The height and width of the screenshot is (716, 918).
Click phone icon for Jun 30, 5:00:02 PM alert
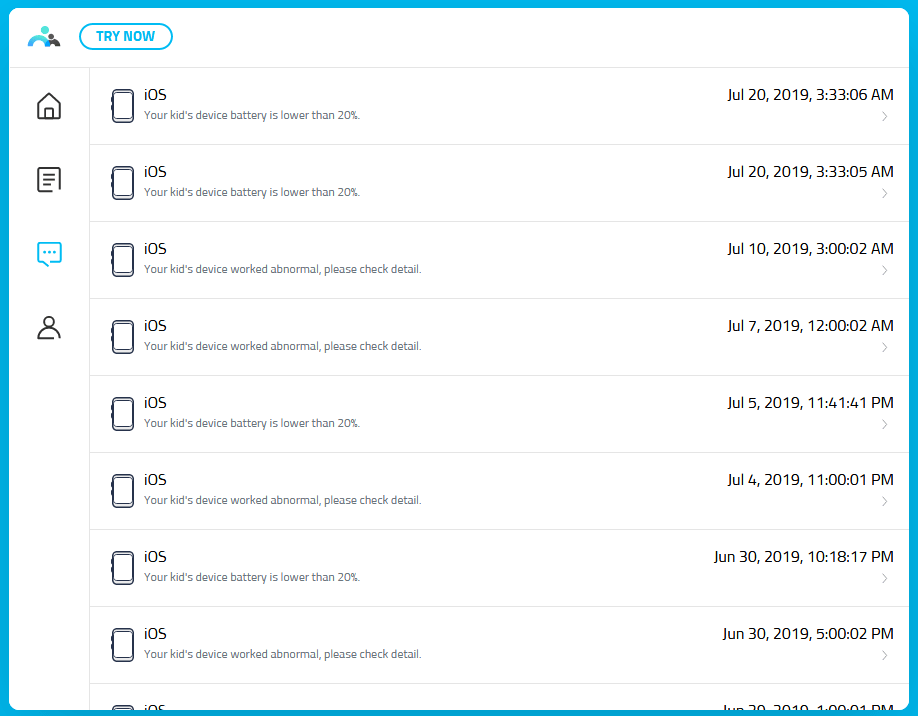tap(122, 645)
